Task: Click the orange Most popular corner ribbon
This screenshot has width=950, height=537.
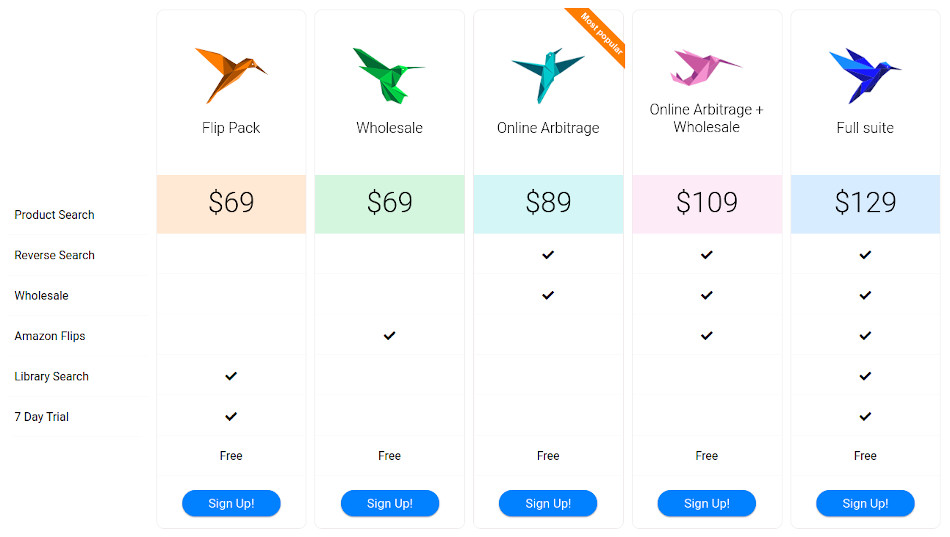Action: [599, 35]
